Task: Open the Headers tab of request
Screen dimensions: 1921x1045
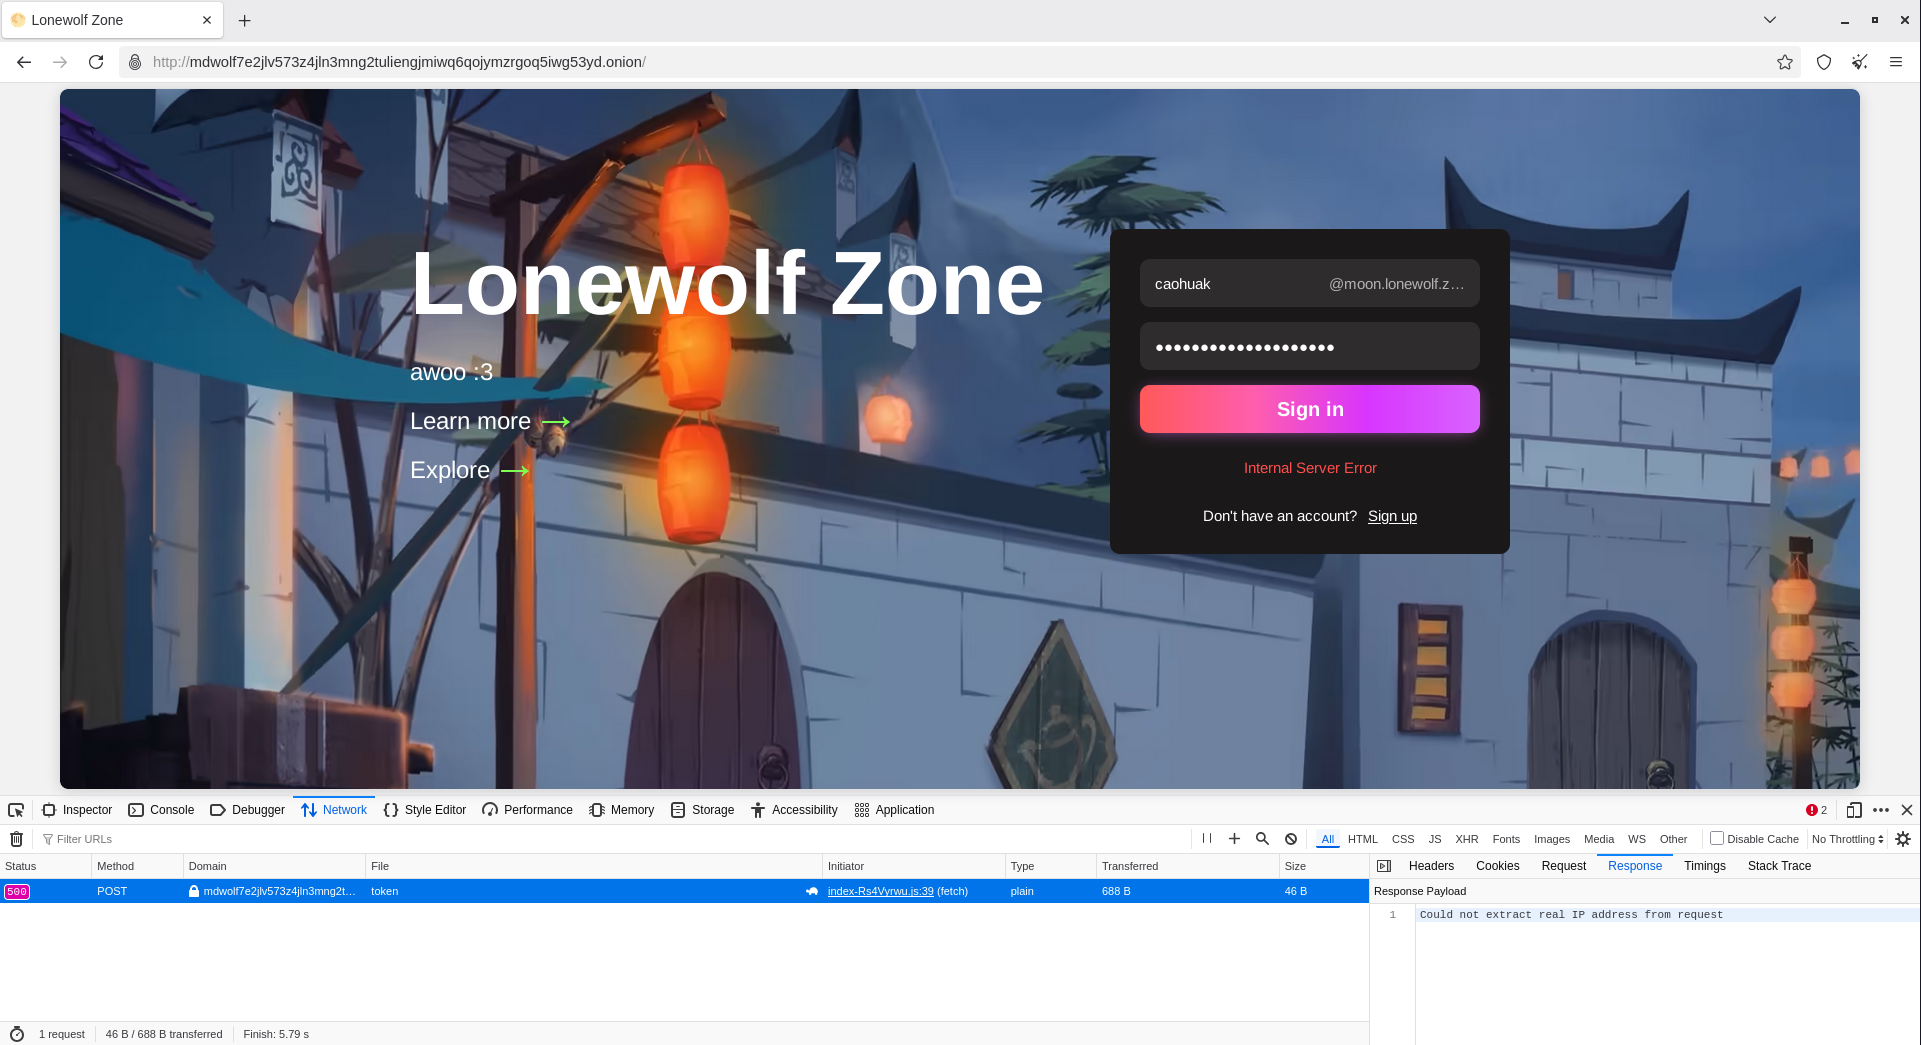Action: 1431,866
